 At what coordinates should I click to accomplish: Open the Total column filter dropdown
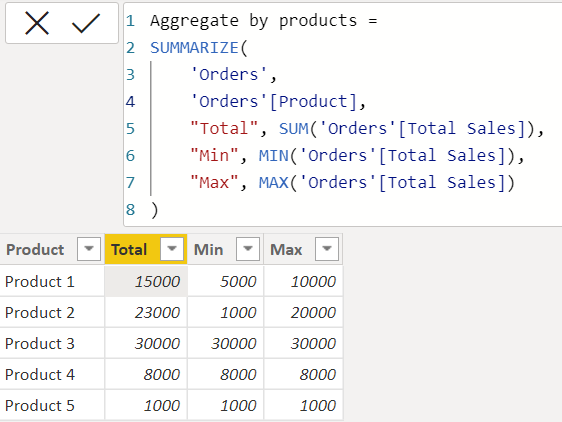pyautogui.click(x=172, y=249)
